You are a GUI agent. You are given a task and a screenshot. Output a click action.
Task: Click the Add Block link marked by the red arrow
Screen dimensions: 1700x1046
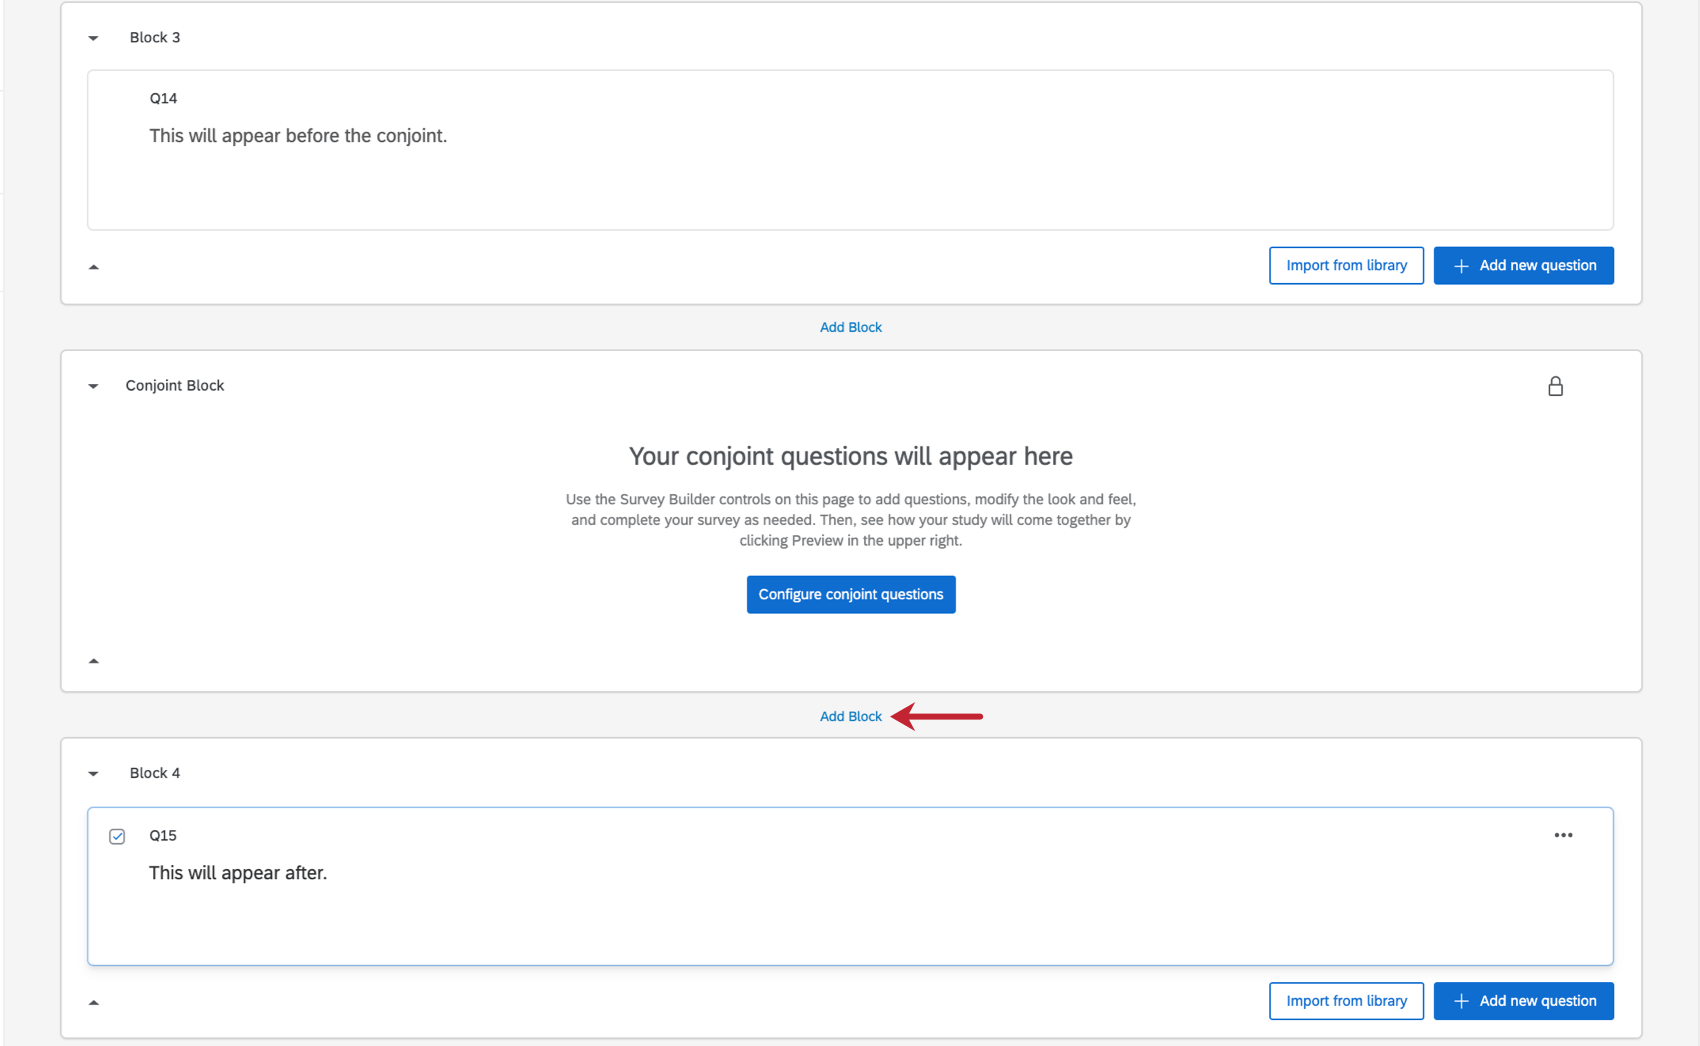850,716
